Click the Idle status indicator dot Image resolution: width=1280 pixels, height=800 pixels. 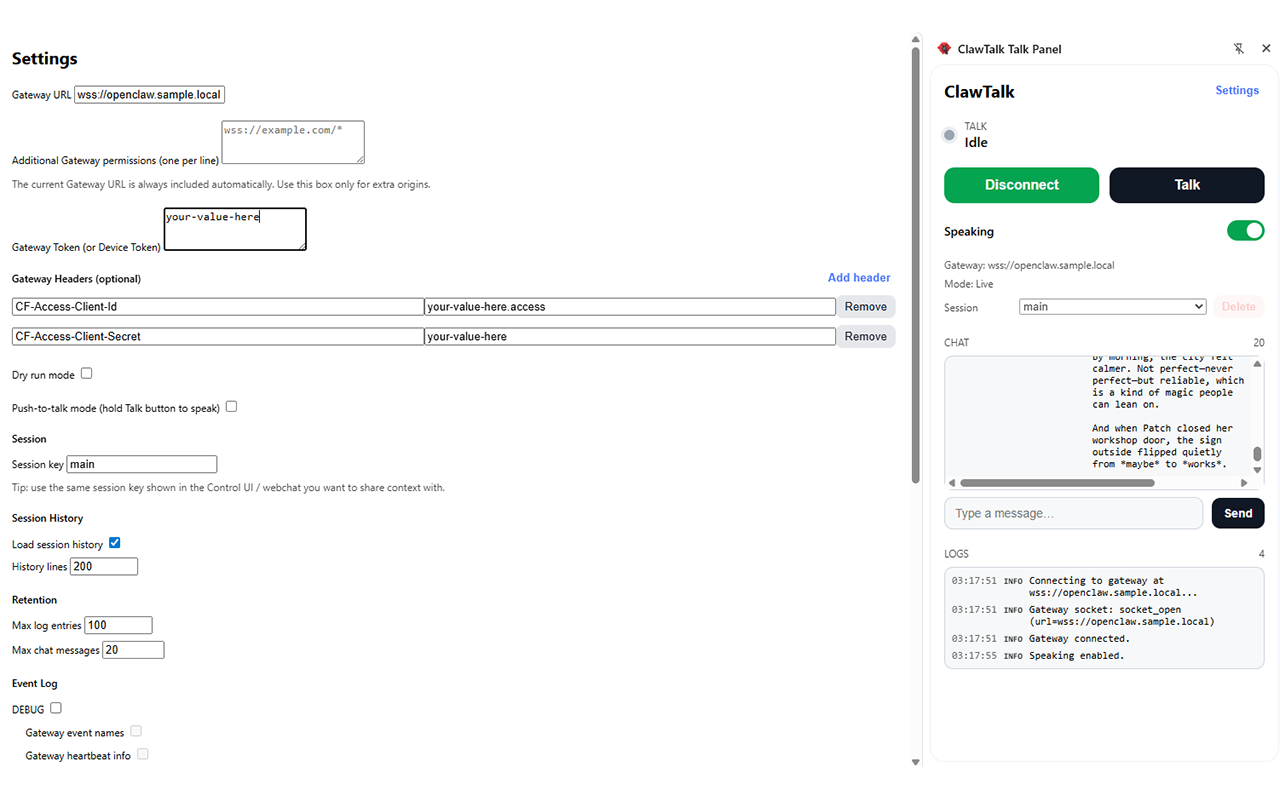click(x=950, y=135)
